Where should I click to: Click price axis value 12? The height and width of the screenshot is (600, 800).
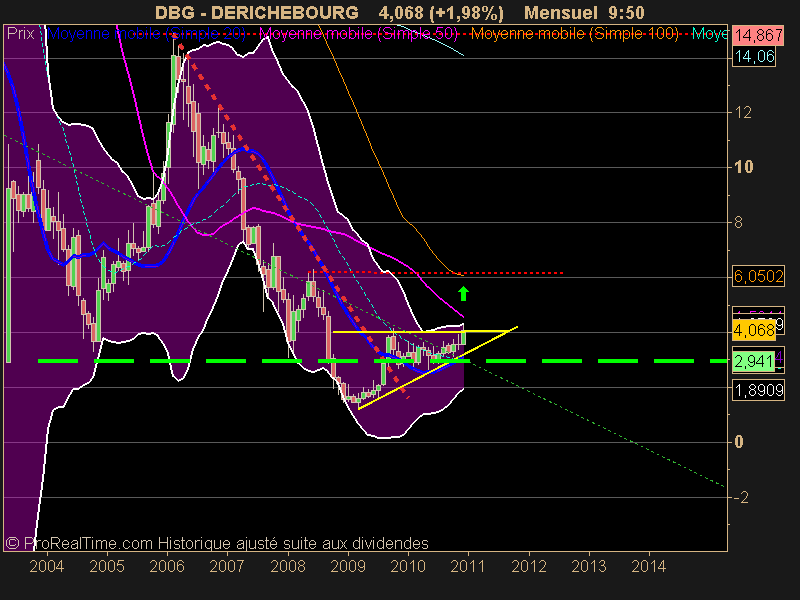click(743, 112)
